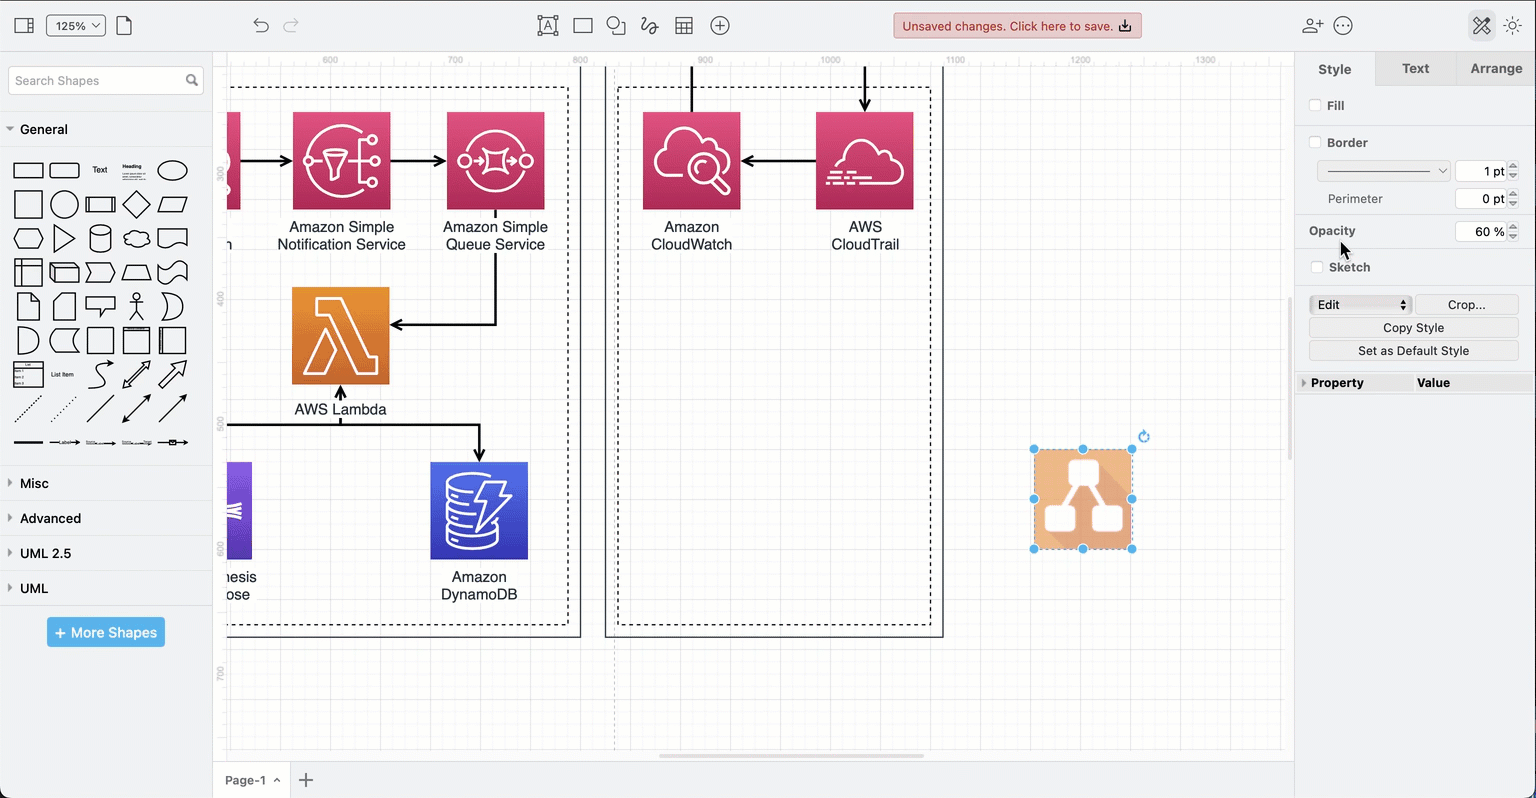Open the Edit dropdown in Style panel
This screenshot has width=1536, height=798.
coord(1360,305)
